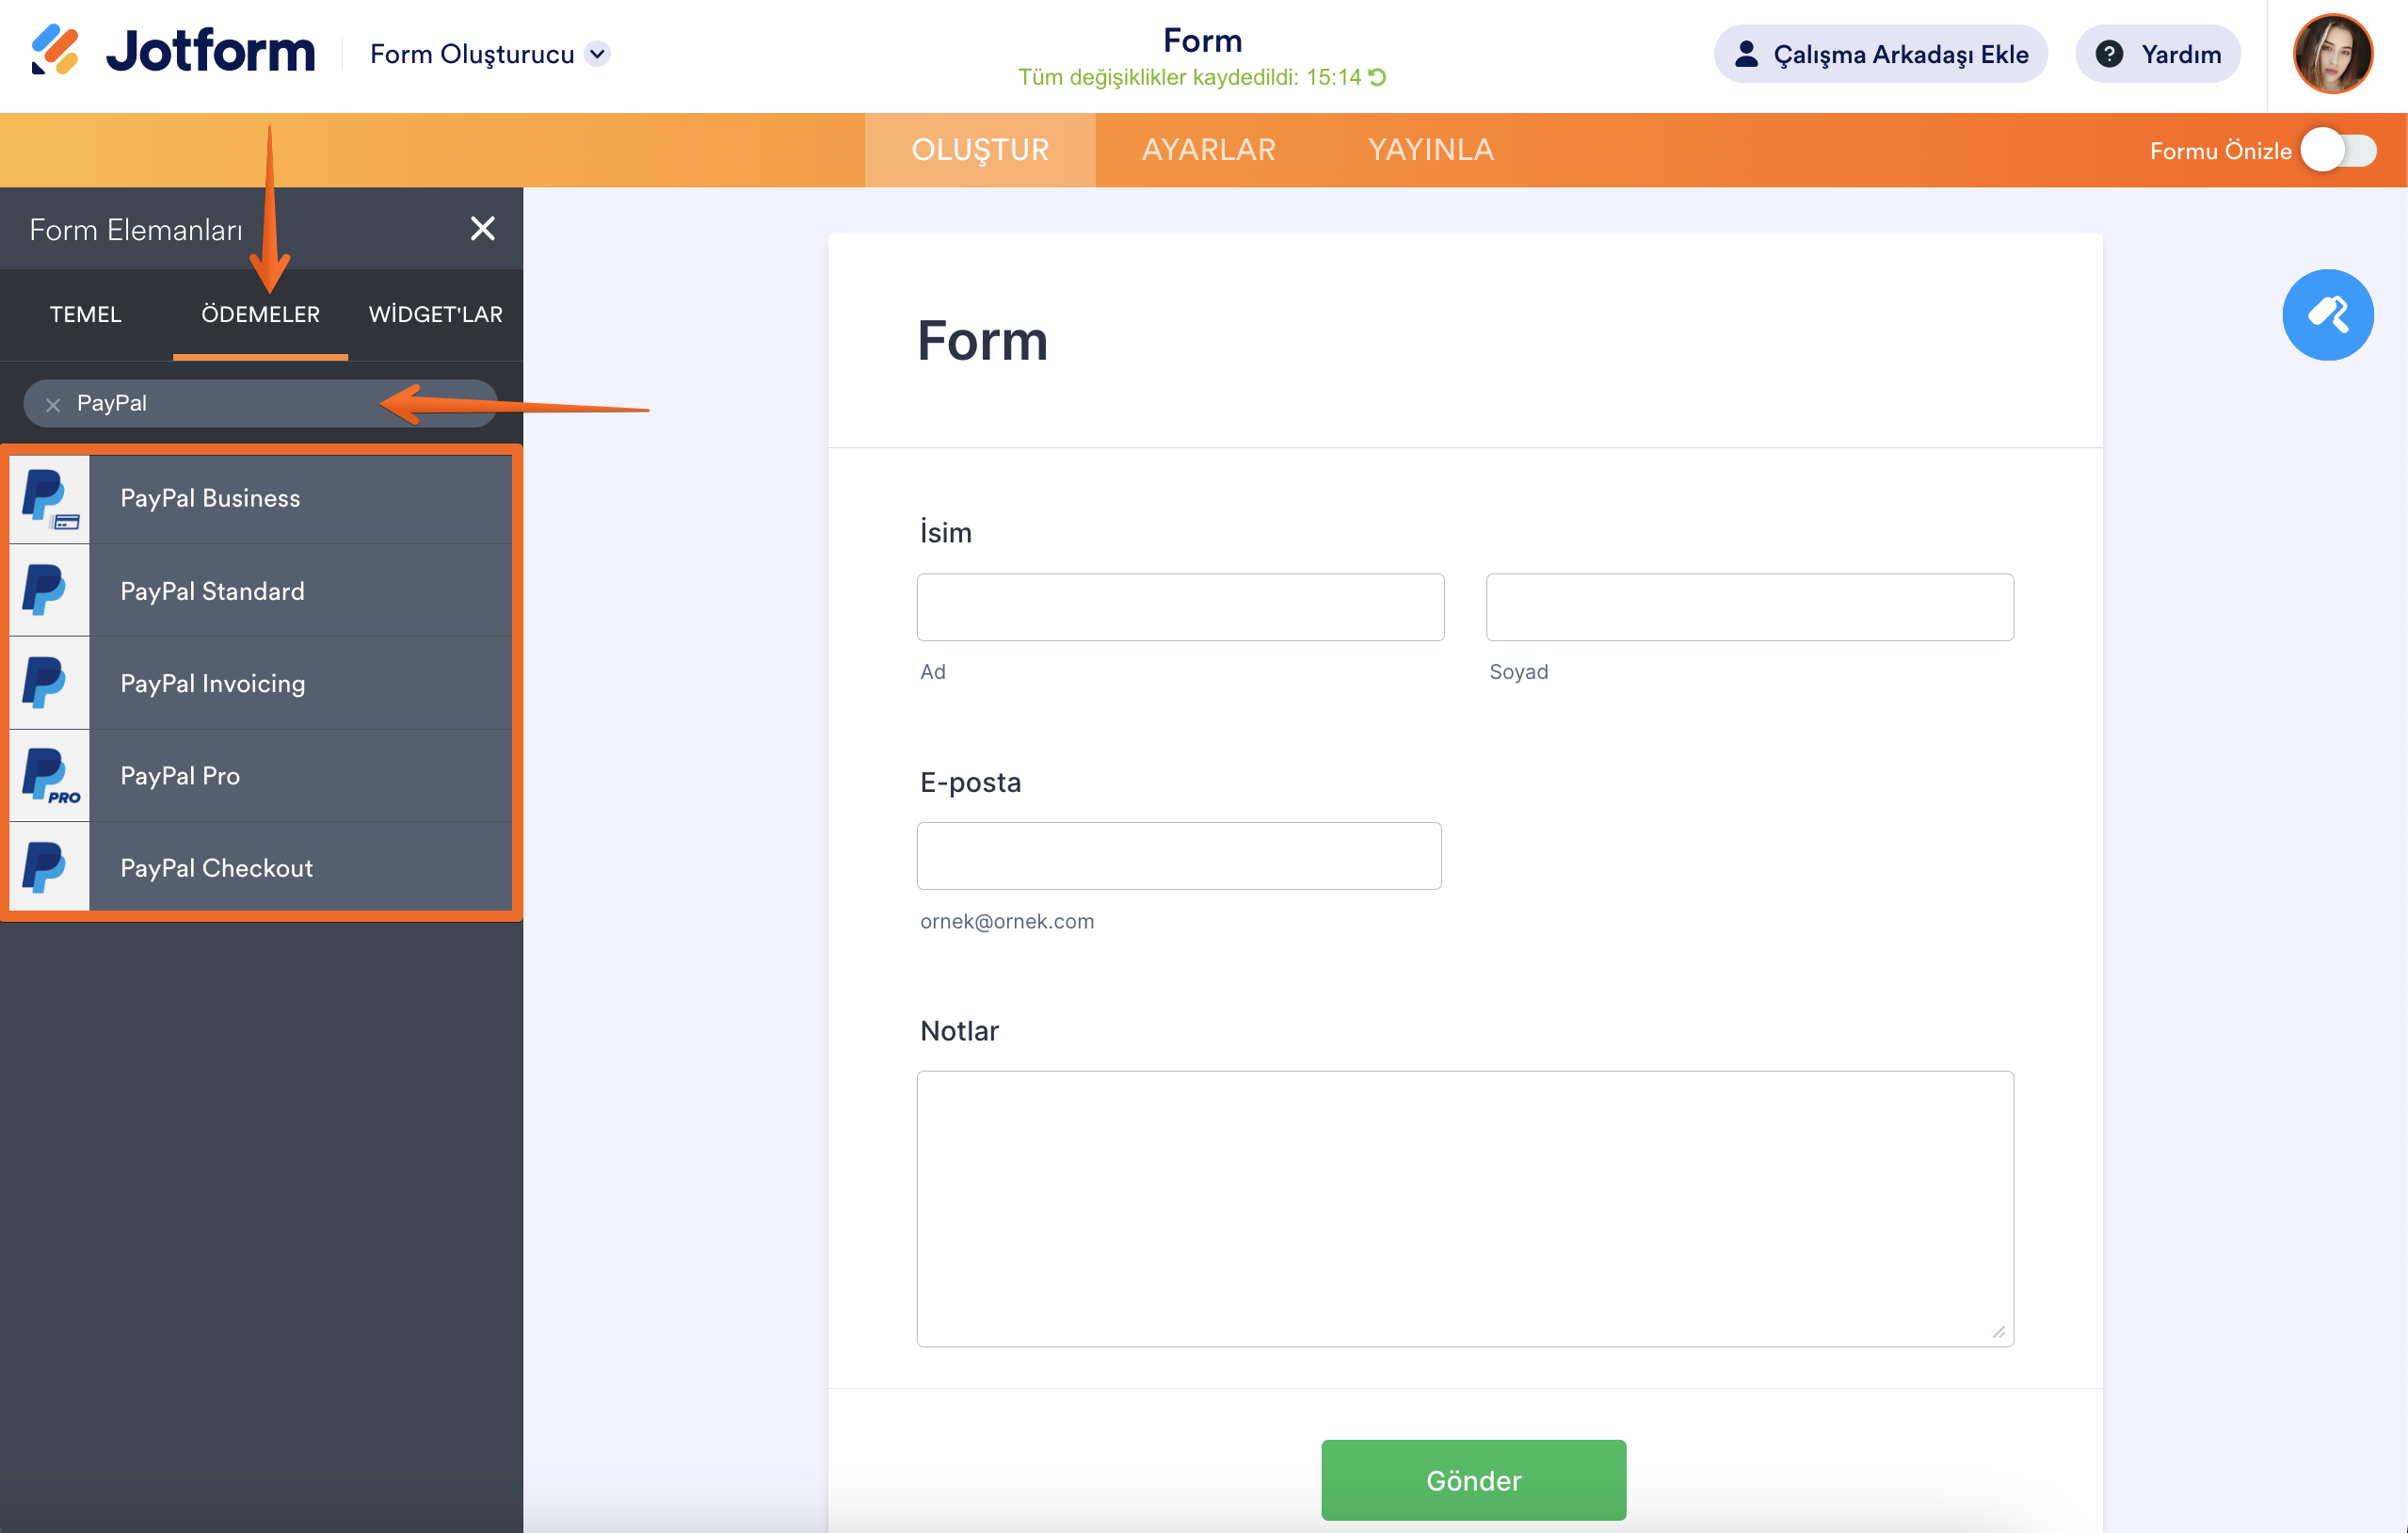Click the PayPal Business icon
Viewport: 2408px width, 1533px height.
click(49, 498)
